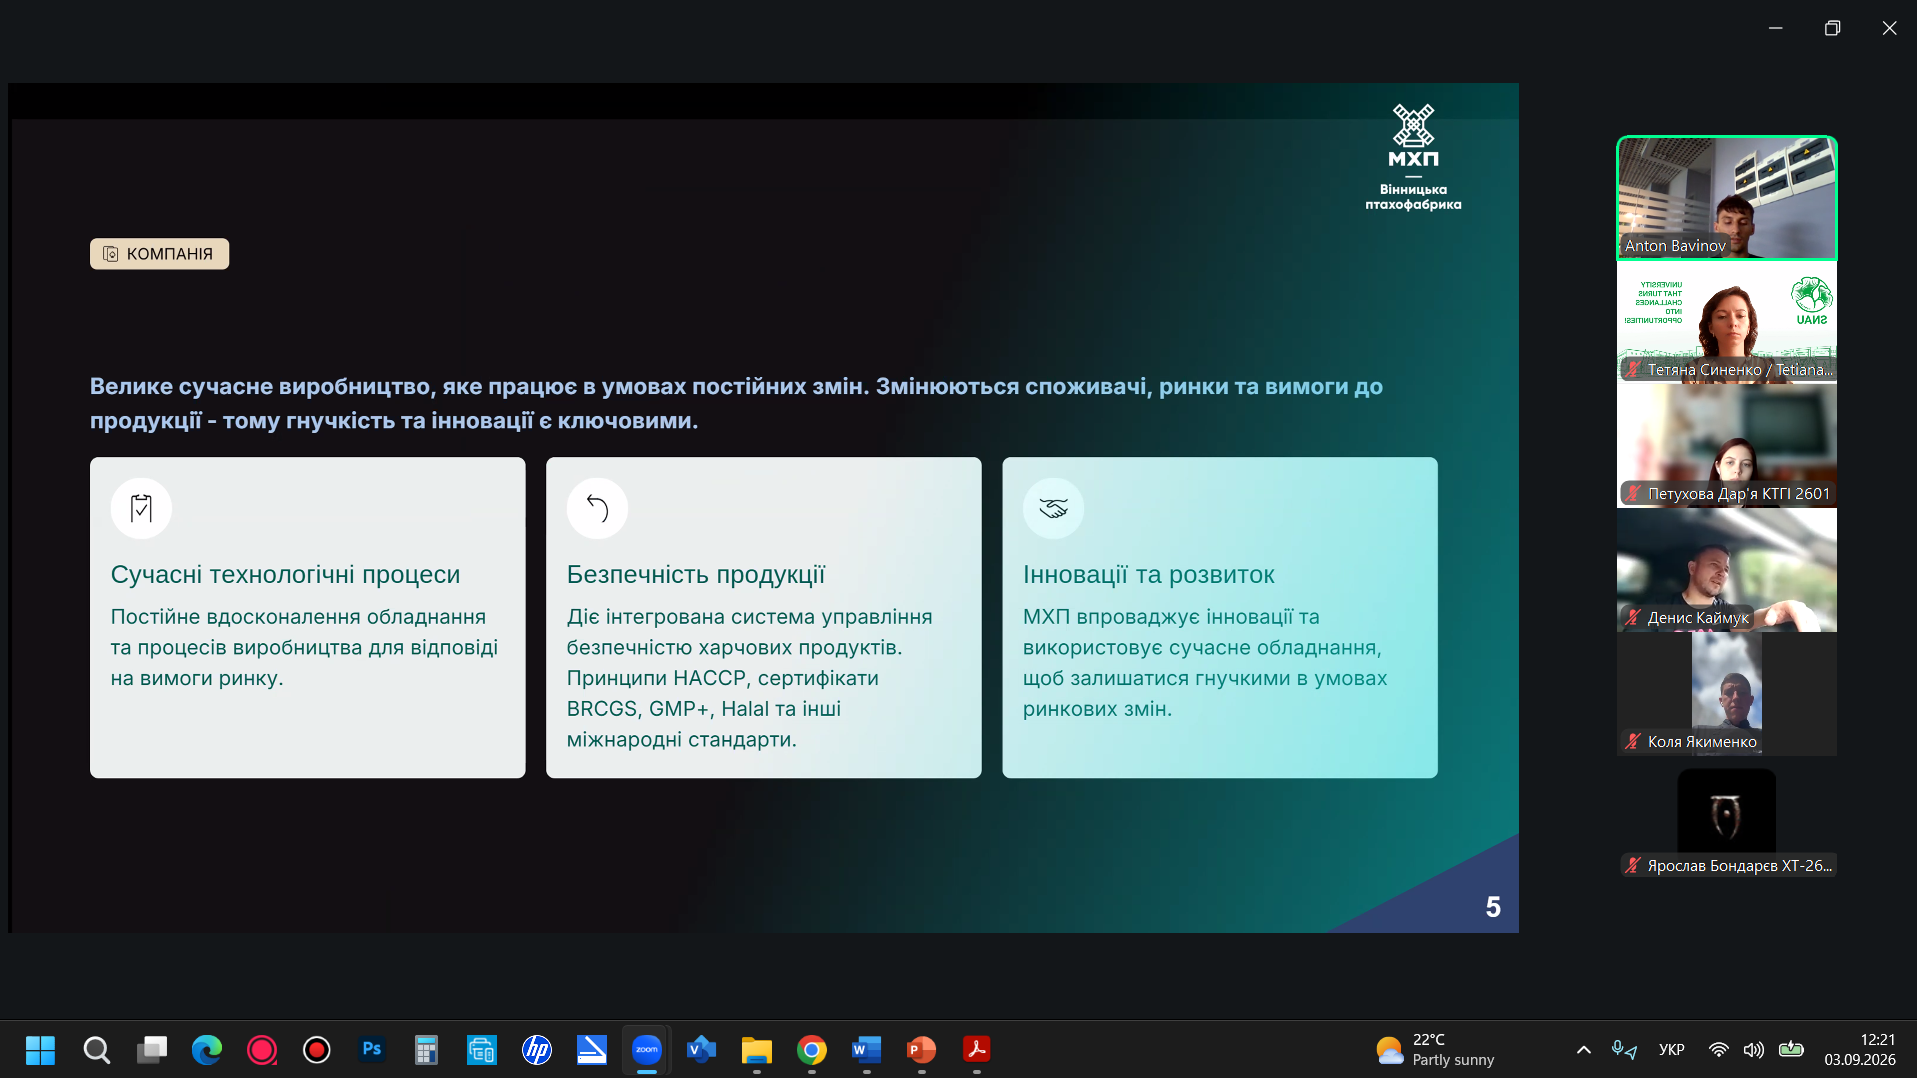Click the Windows Start button

click(41, 1050)
